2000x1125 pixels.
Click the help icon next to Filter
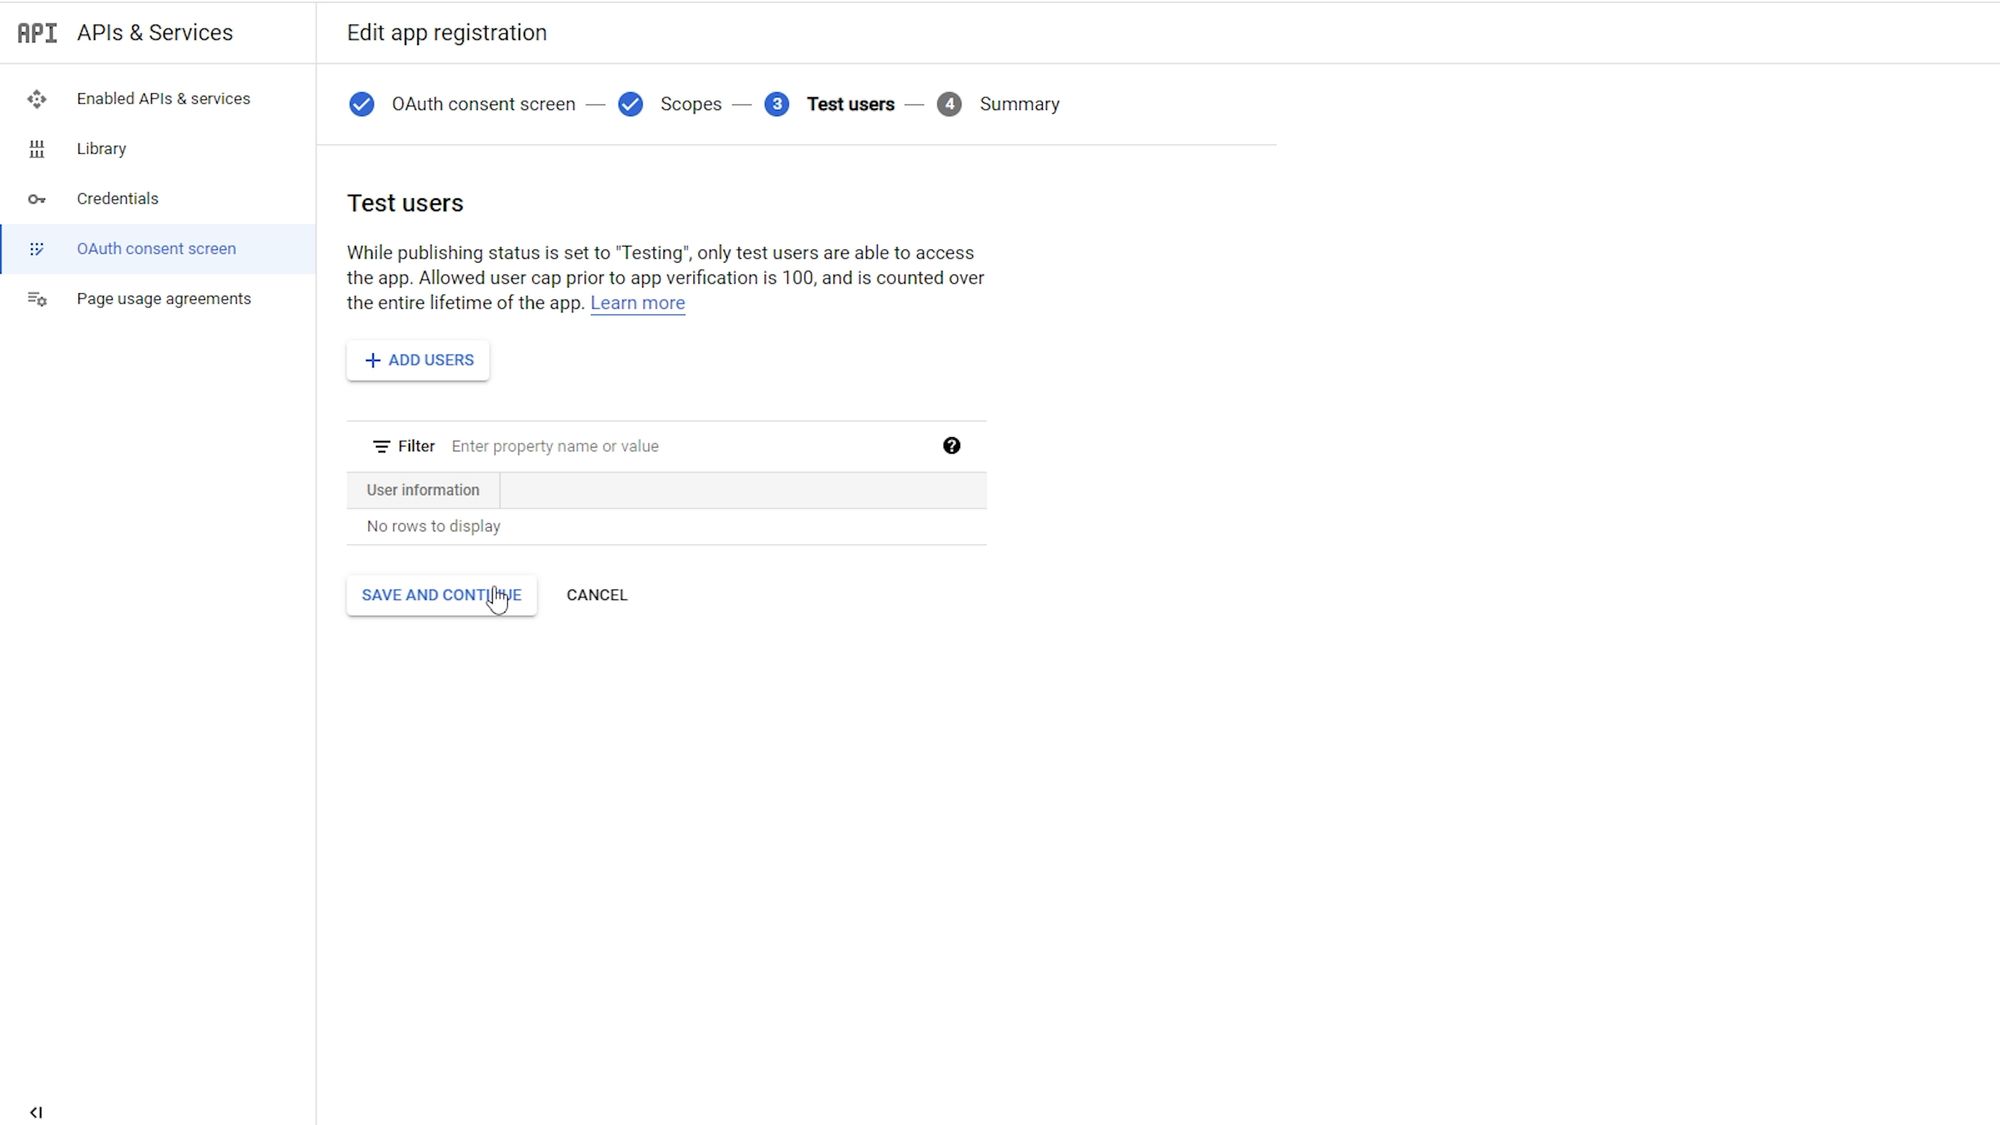[952, 445]
